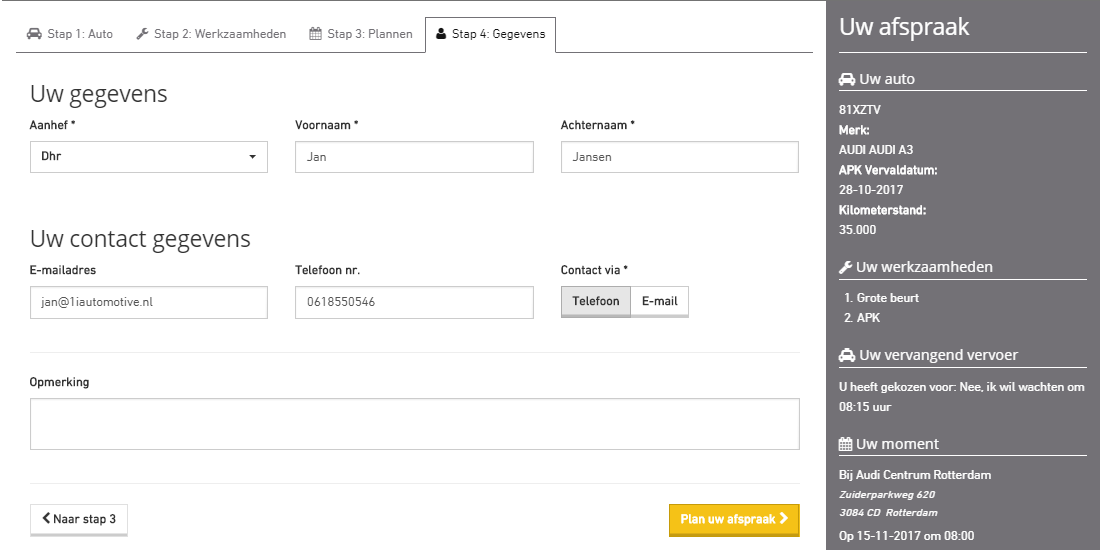
Task: Switch to Stap 2: Werkzaamheden tab
Action: coord(211,34)
